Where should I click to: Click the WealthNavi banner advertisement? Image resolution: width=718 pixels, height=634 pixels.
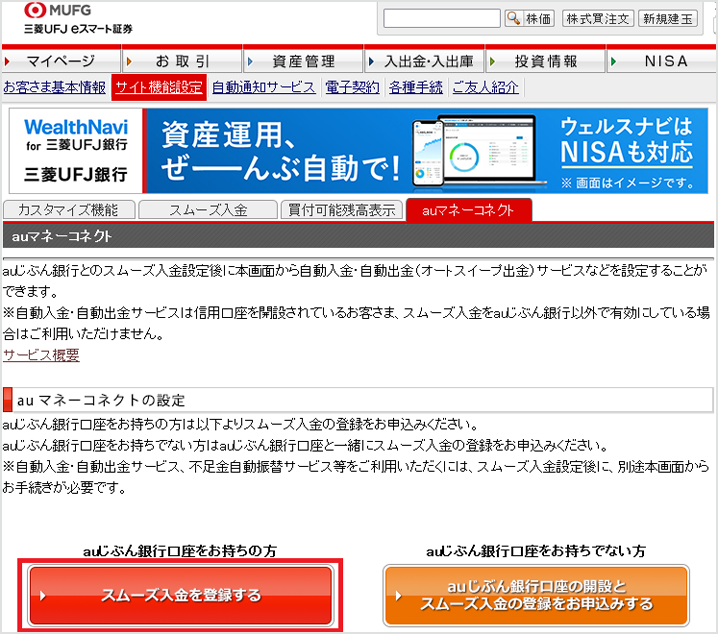[358, 150]
